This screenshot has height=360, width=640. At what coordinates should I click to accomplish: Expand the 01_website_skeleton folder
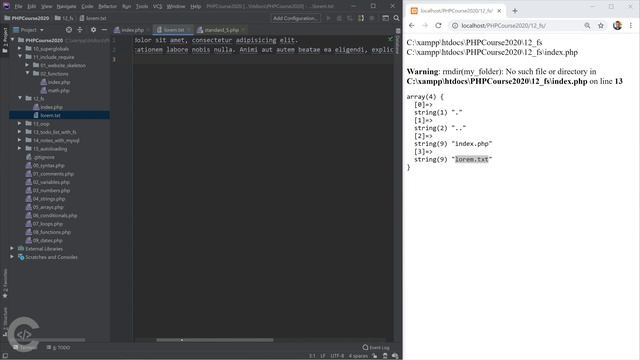click(27, 65)
